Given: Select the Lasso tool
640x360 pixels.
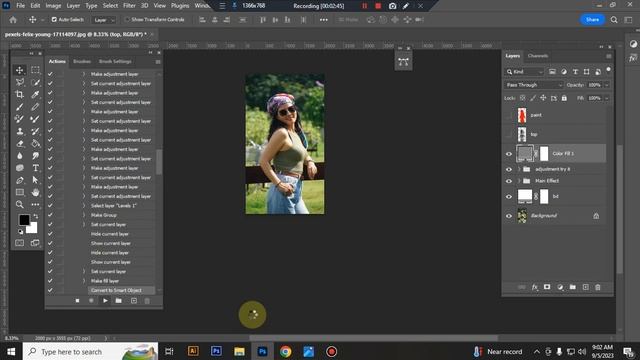Looking at the screenshot, I should click(x=19, y=82).
